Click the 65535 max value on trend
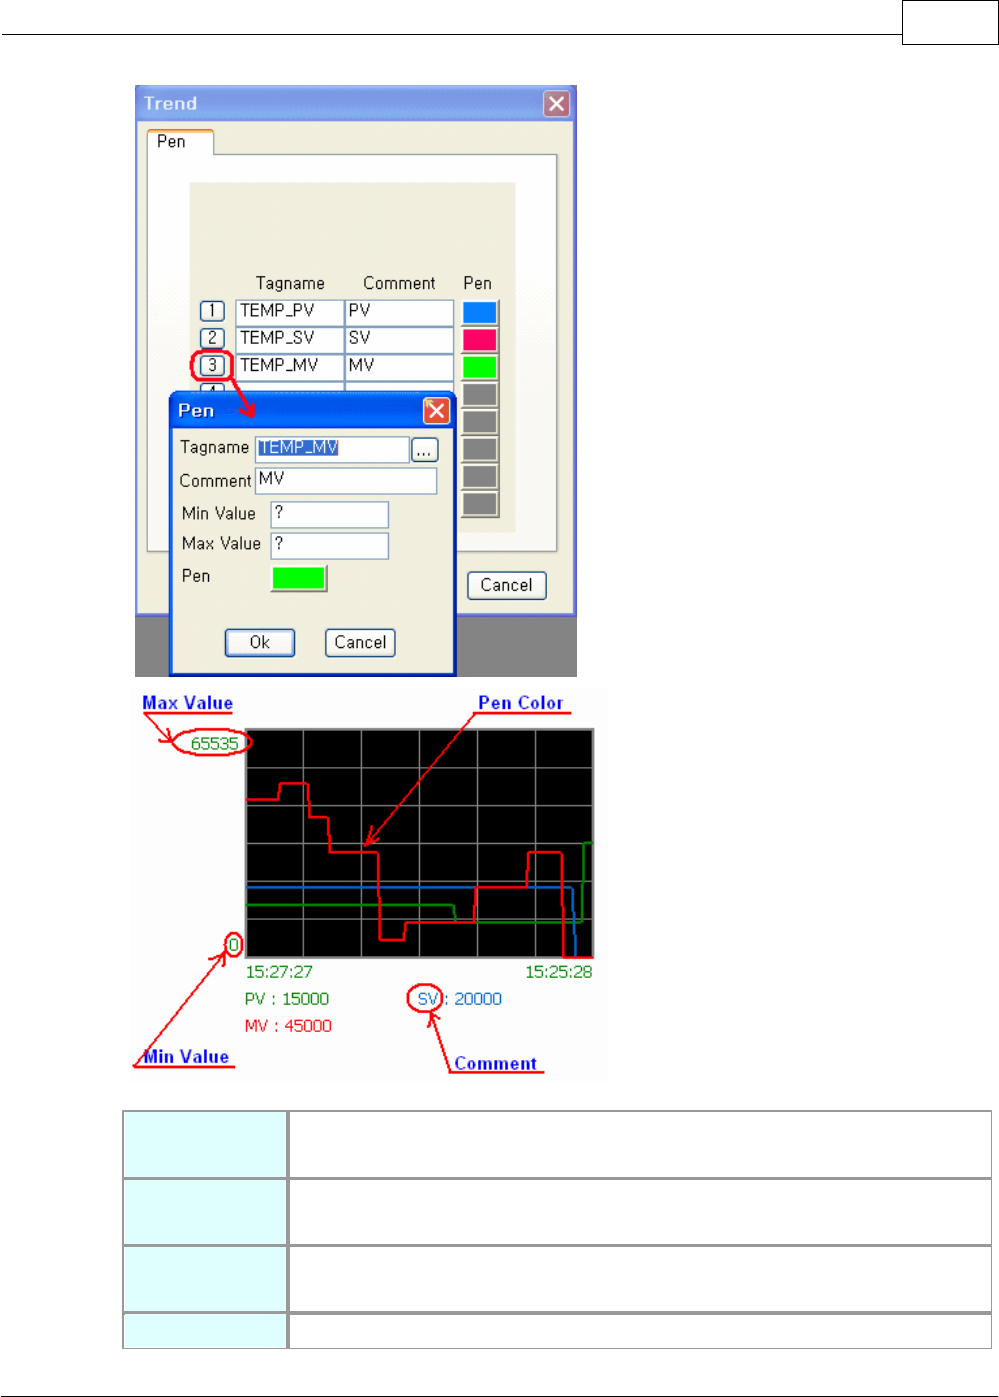The height and width of the screenshot is (1397, 999). pos(215,743)
